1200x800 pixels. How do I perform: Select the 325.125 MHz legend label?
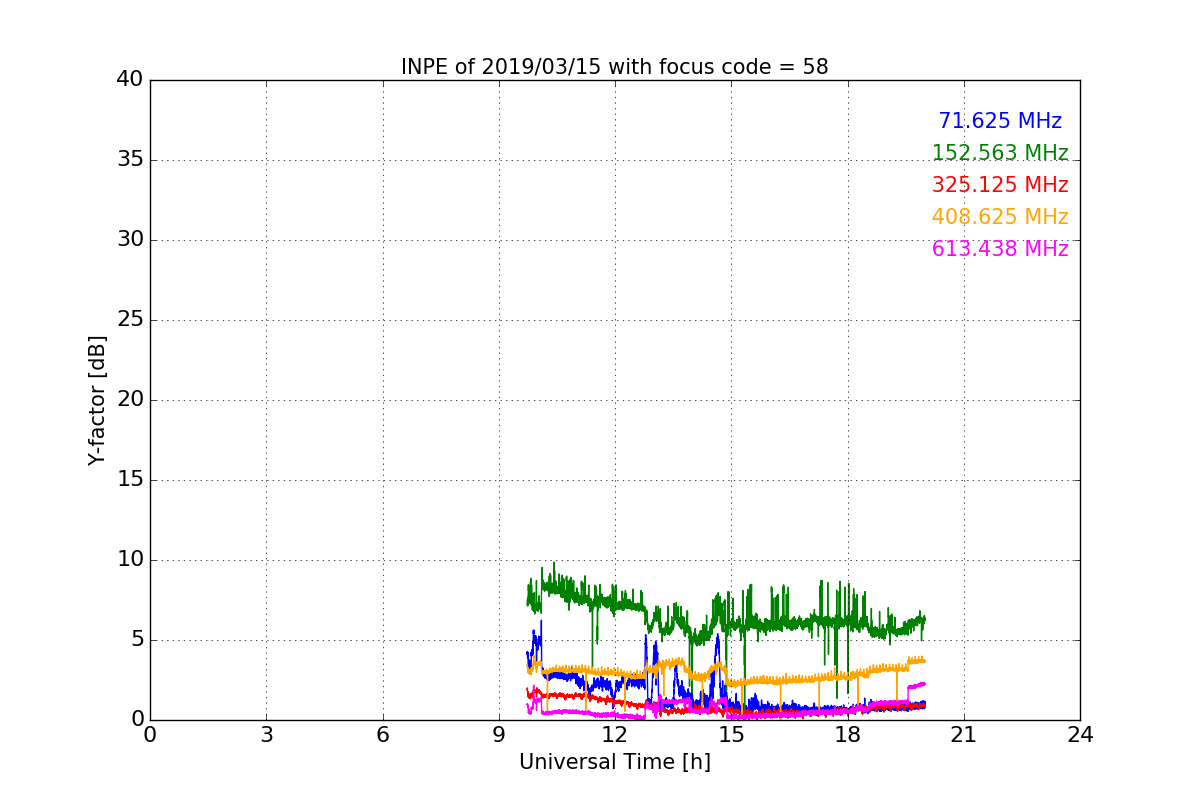coord(1000,185)
